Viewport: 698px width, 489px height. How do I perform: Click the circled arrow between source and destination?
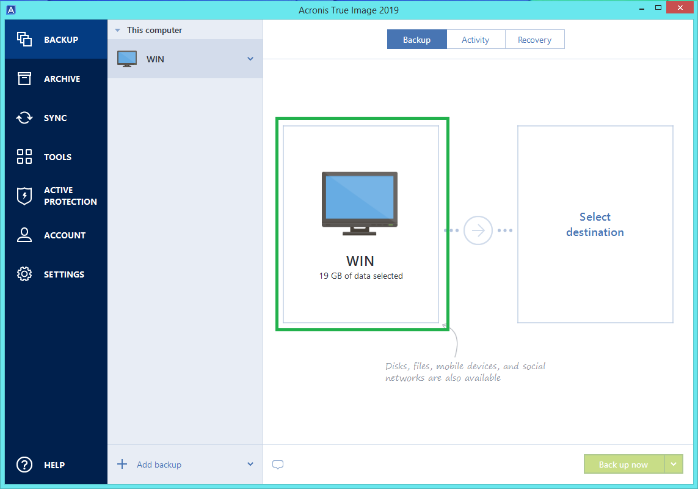pos(478,230)
